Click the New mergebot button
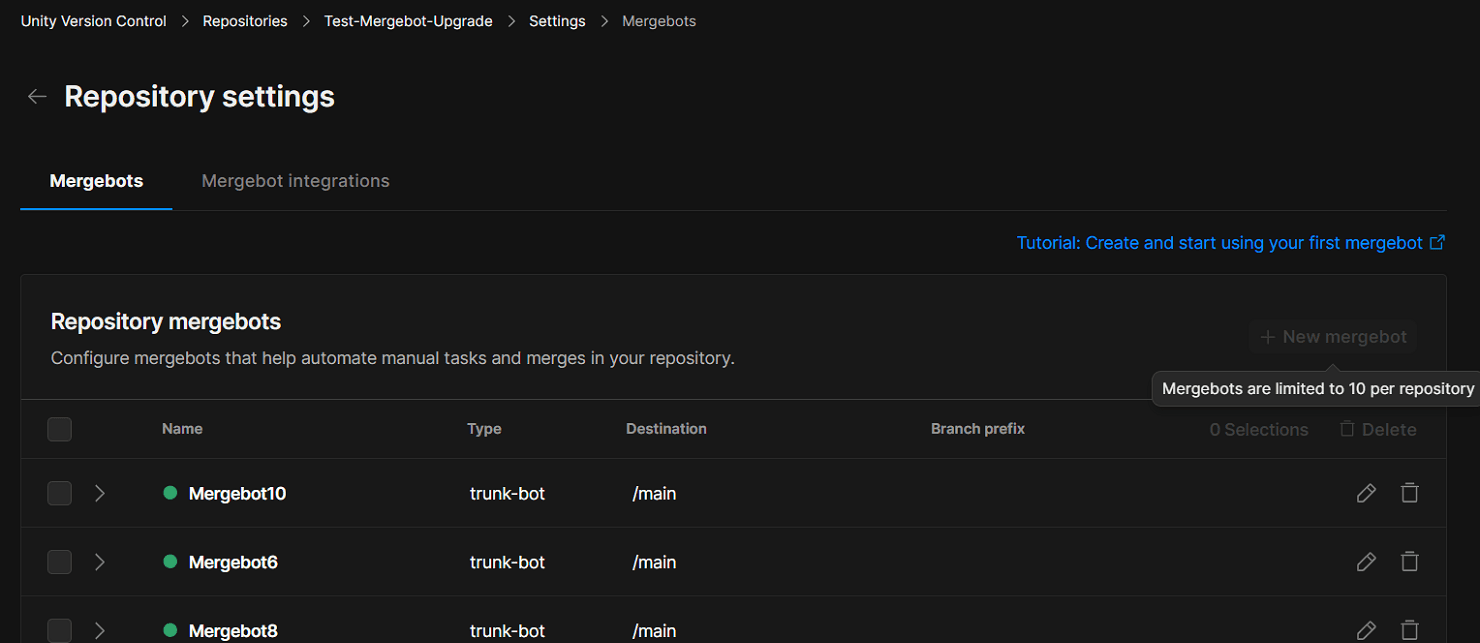Image resolution: width=1480 pixels, height=643 pixels. tap(1333, 337)
